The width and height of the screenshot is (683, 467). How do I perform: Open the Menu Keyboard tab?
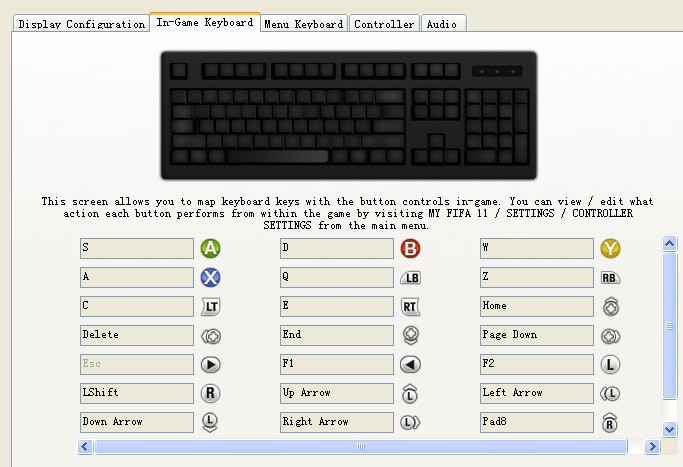304,24
